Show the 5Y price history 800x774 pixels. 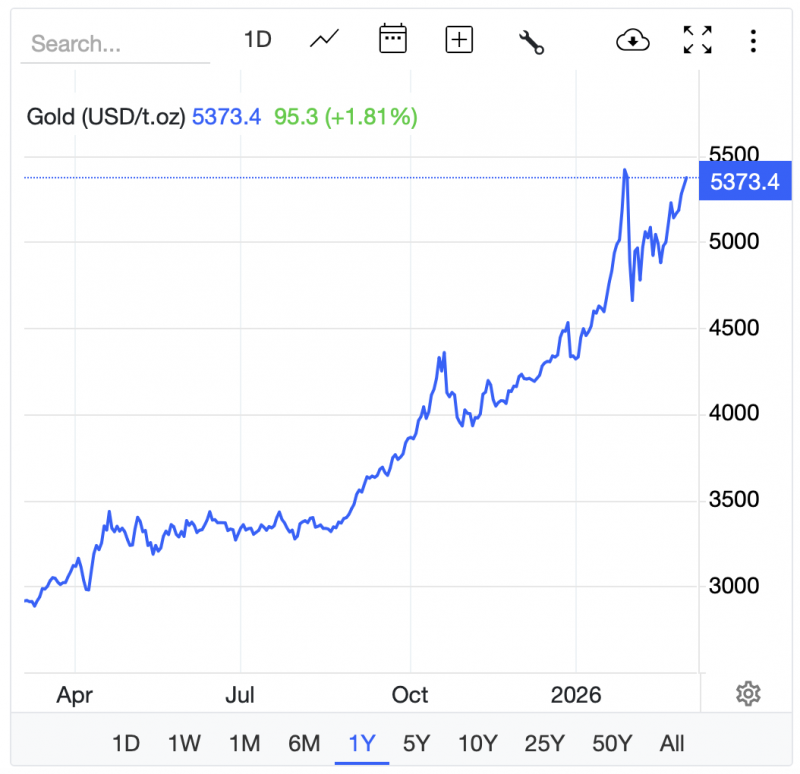click(x=416, y=743)
